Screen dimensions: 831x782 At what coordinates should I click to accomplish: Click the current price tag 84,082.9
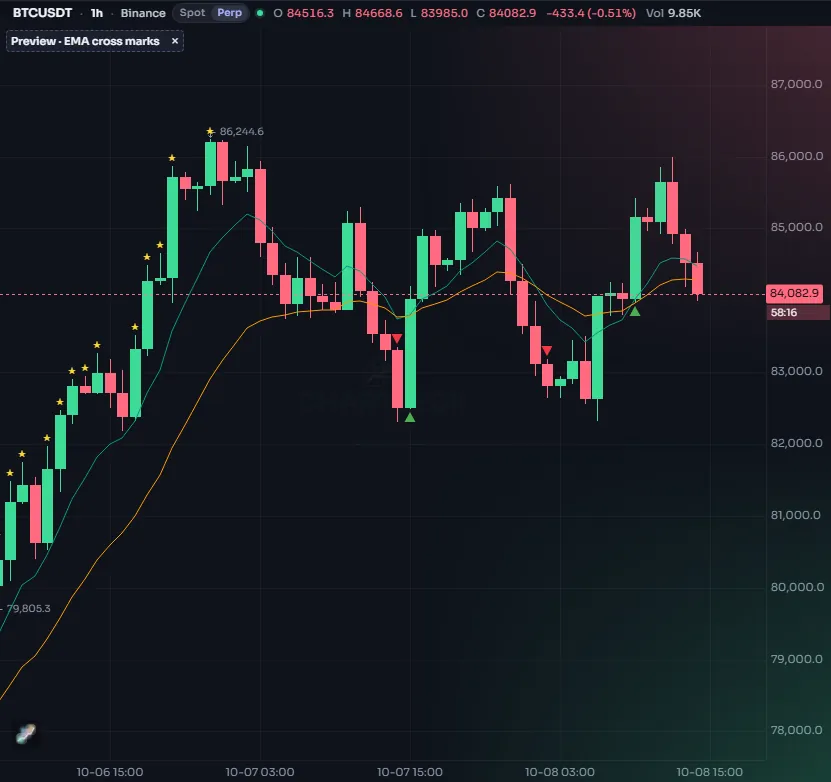[794, 293]
